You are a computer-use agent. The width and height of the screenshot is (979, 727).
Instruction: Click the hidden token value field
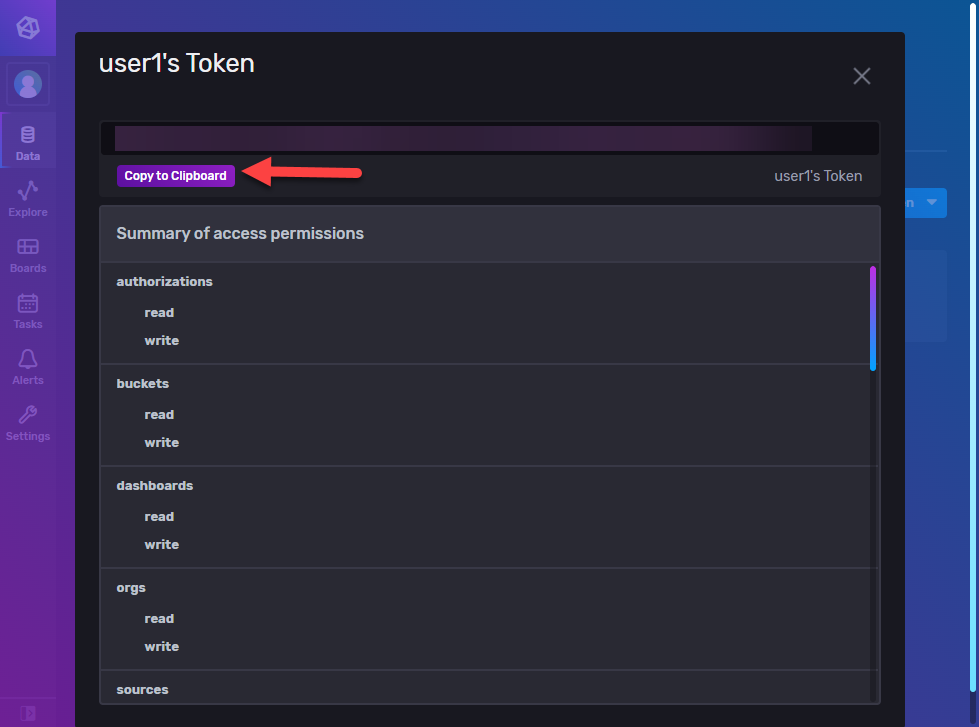coord(490,138)
